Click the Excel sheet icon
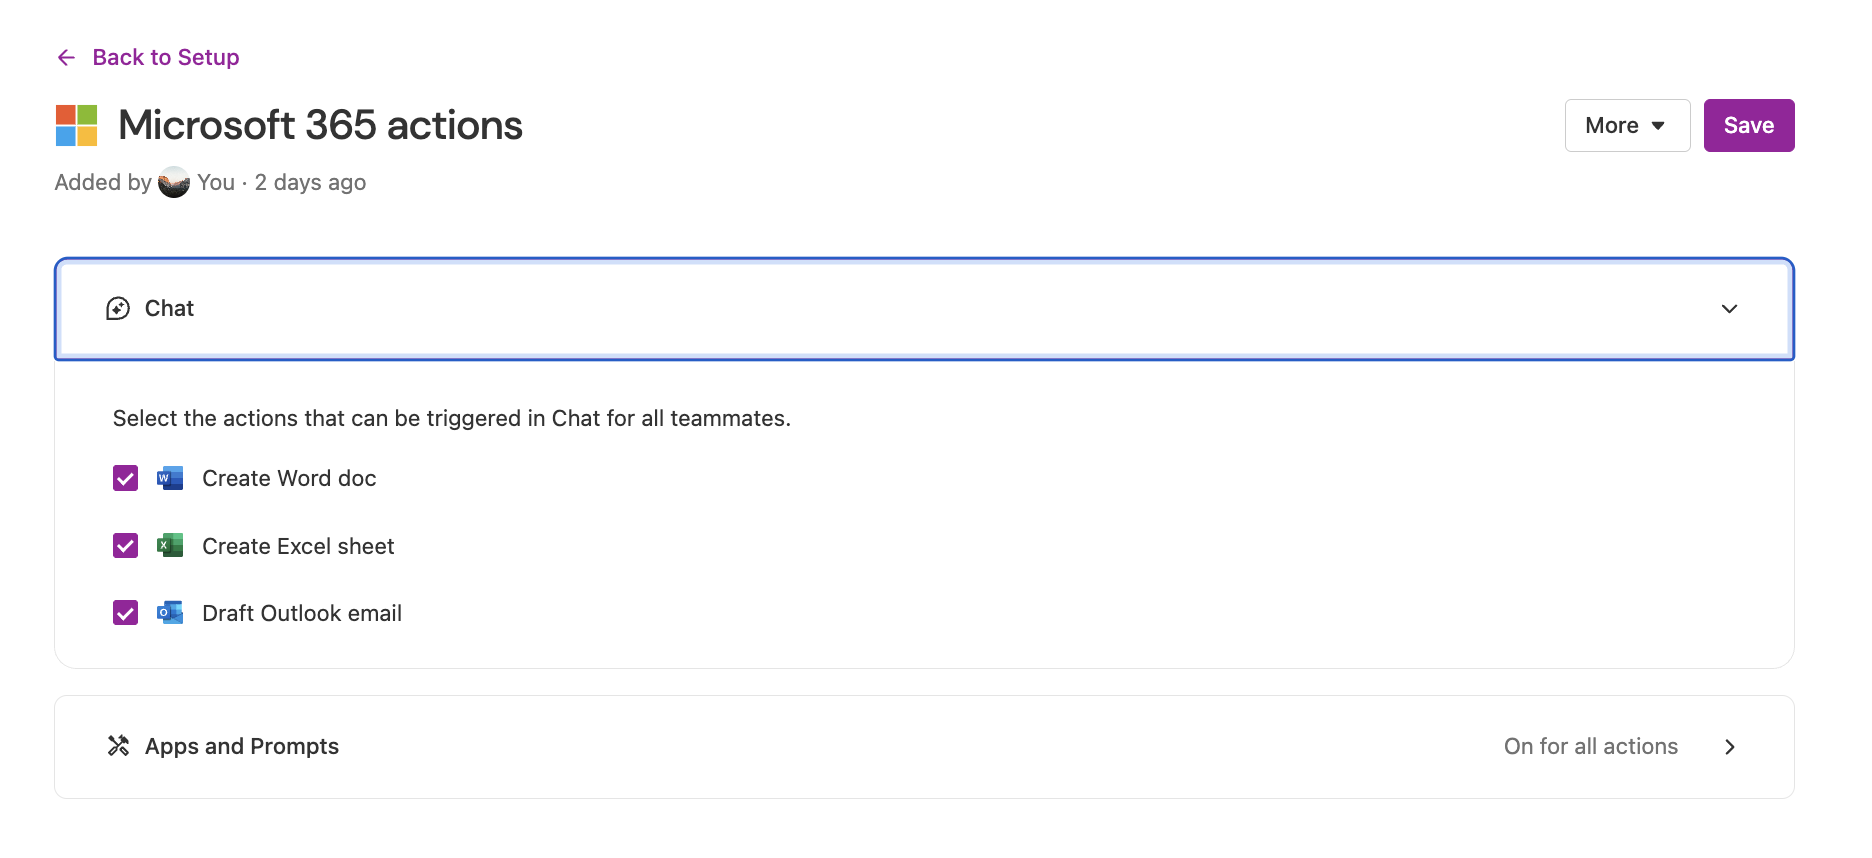Image resolution: width=1872 pixels, height=858 pixels. tap(170, 546)
